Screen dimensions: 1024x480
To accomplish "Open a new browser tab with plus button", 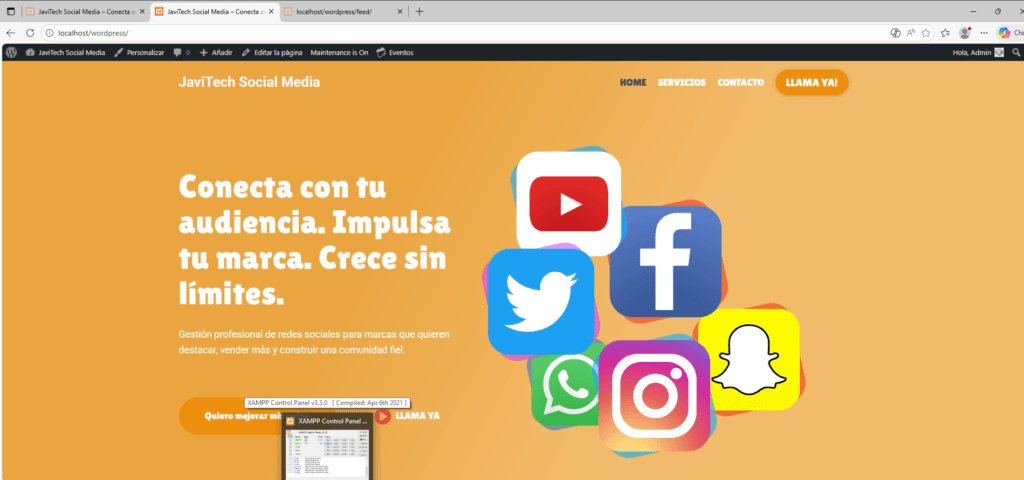I will (x=419, y=12).
